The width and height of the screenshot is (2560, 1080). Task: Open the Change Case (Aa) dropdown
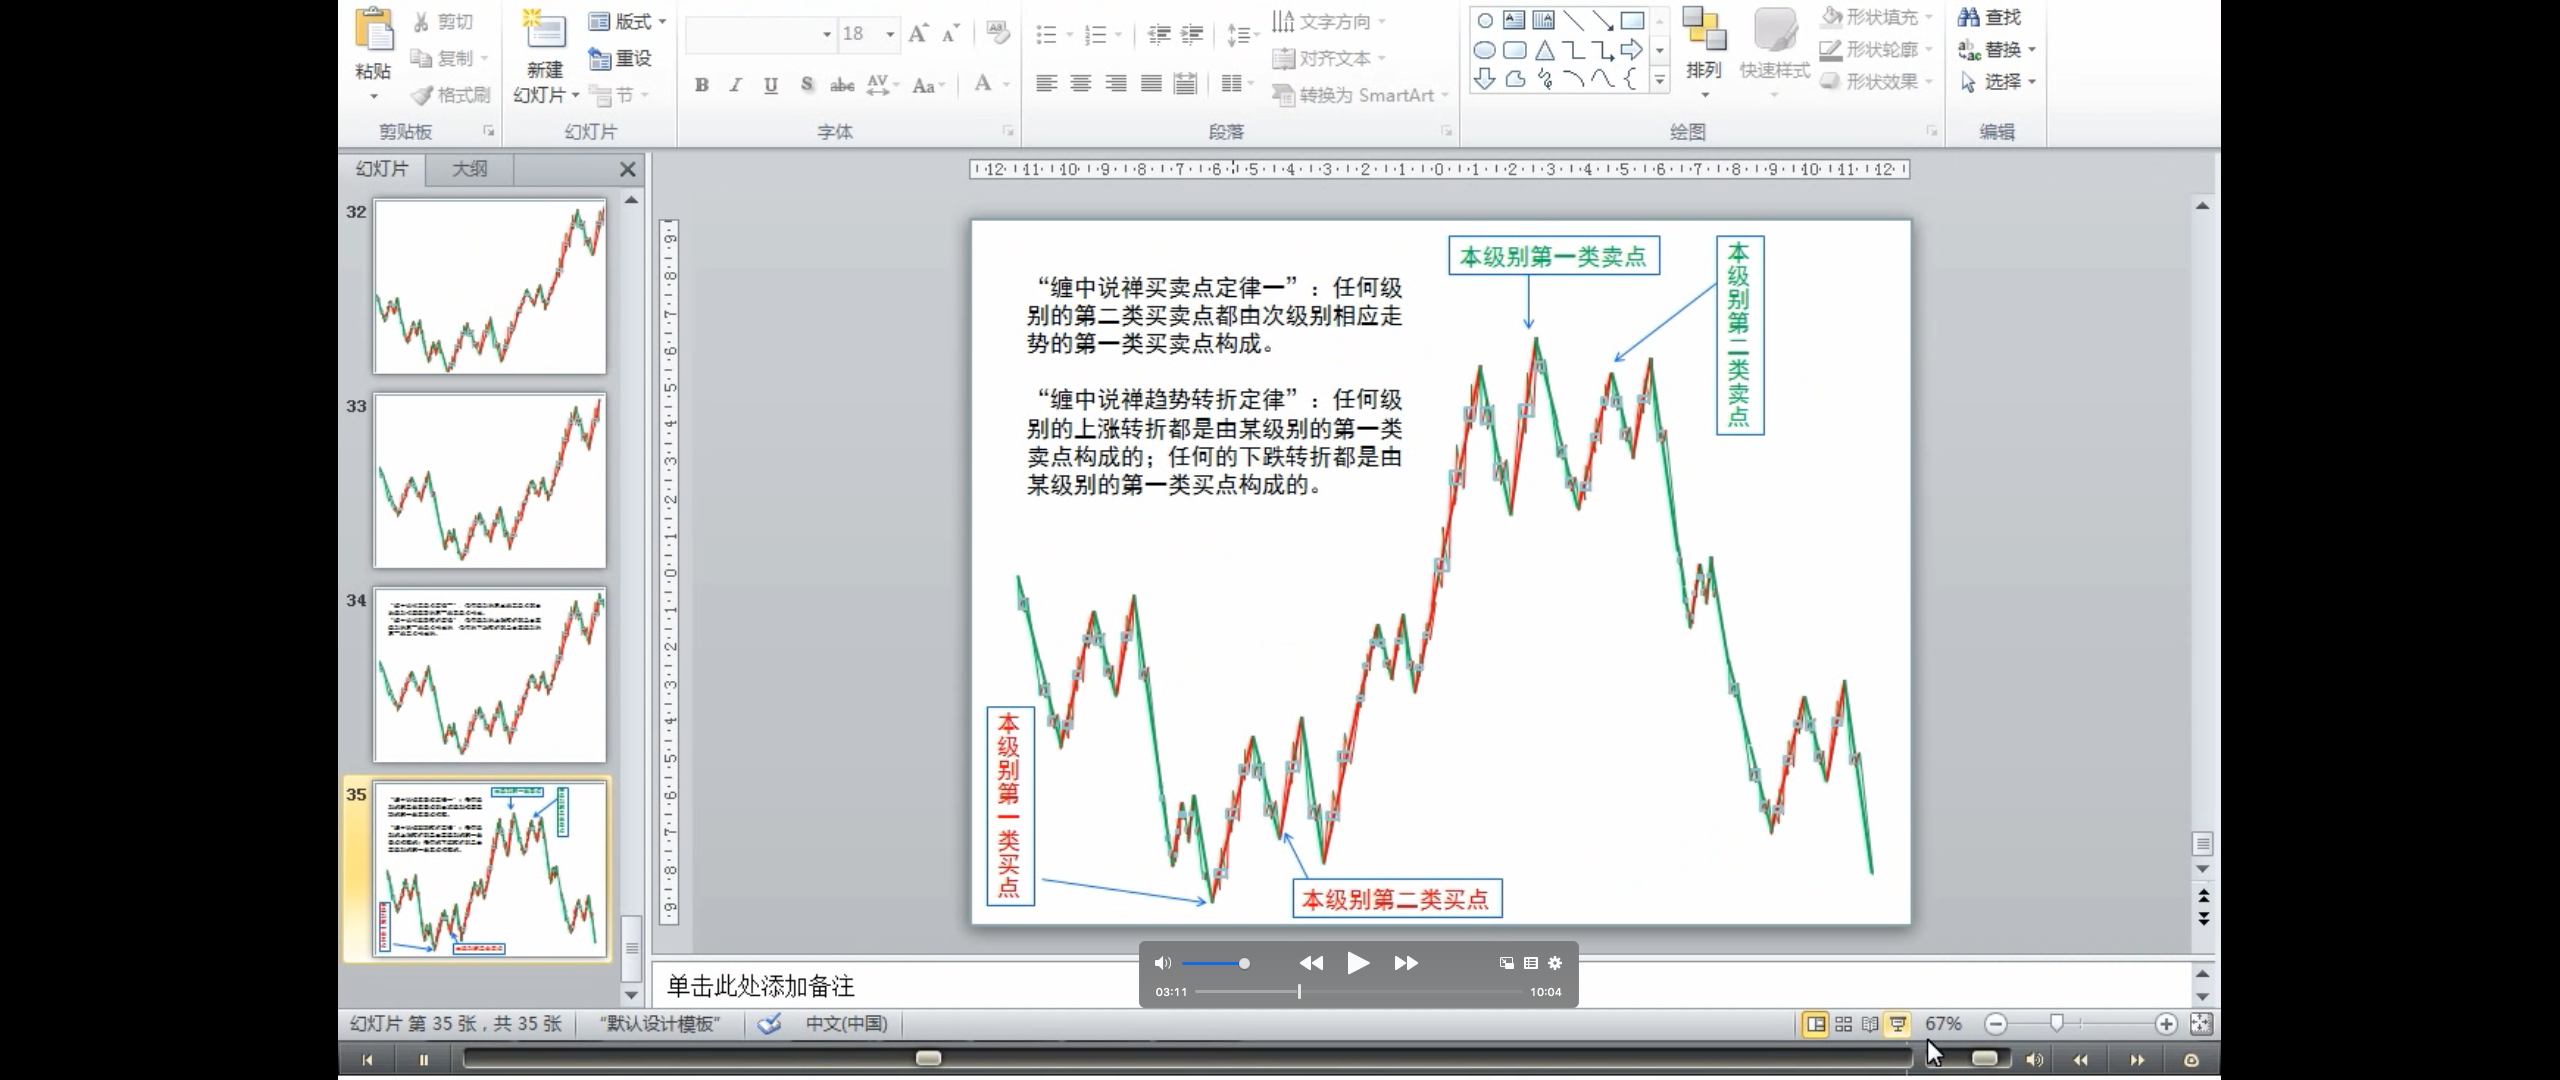point(926,85)
